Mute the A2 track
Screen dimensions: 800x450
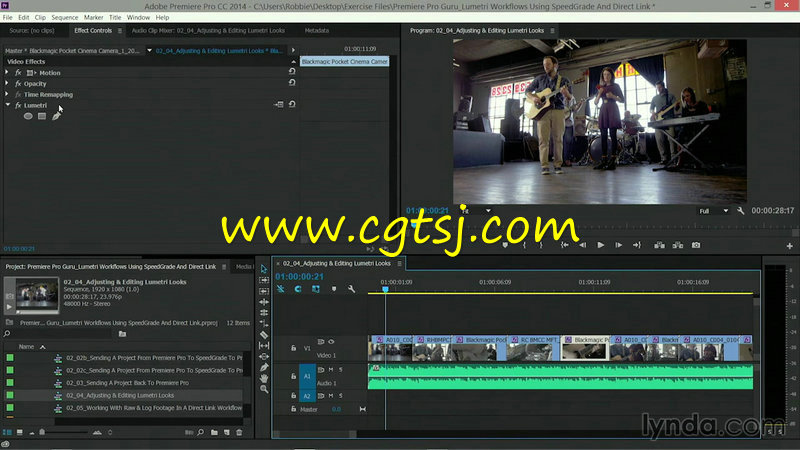[331, 396]
